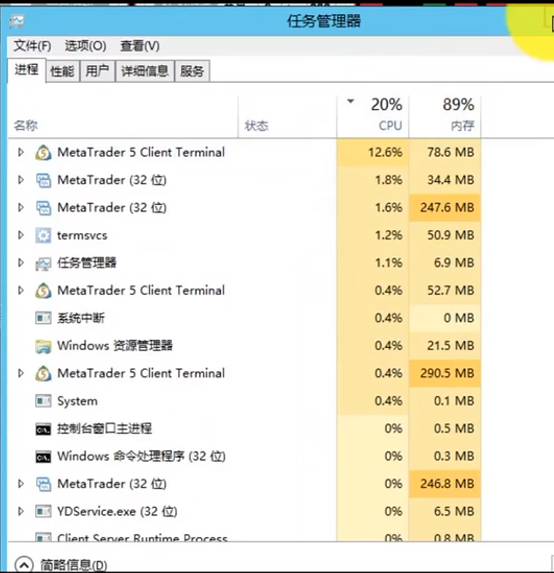Click the Windows 资源管理器 folder icon
The width and height of the screenshot is (554, 573).
click(x=43, y=346)
